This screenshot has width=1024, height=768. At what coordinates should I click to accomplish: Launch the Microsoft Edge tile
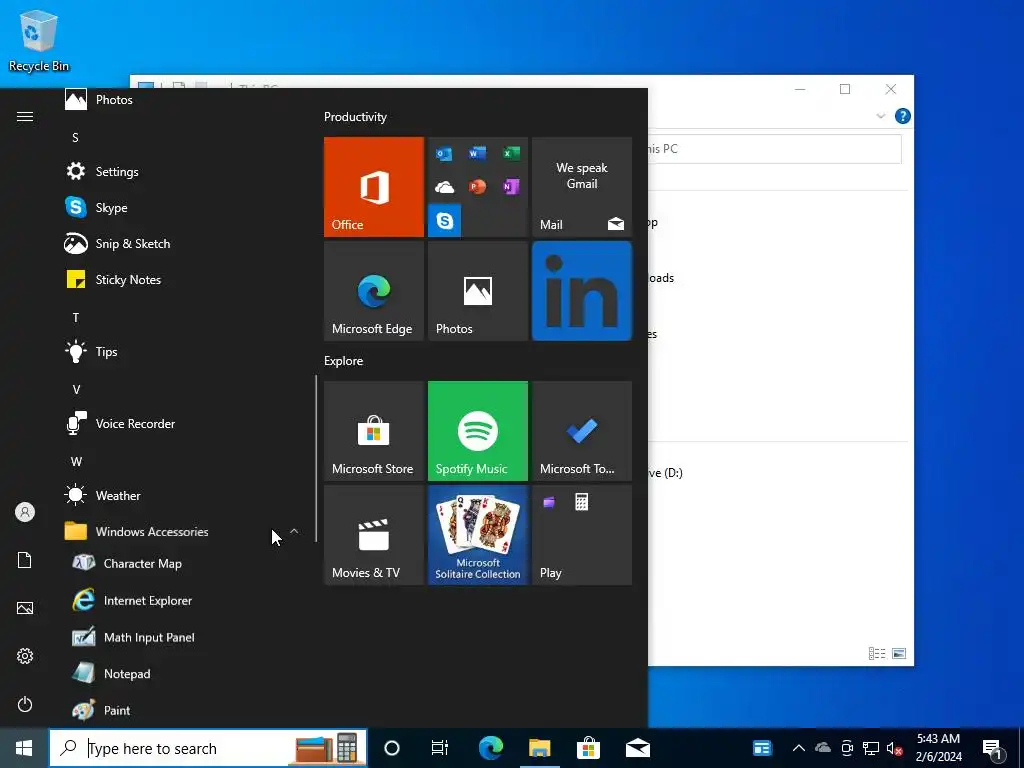(374, 291)
